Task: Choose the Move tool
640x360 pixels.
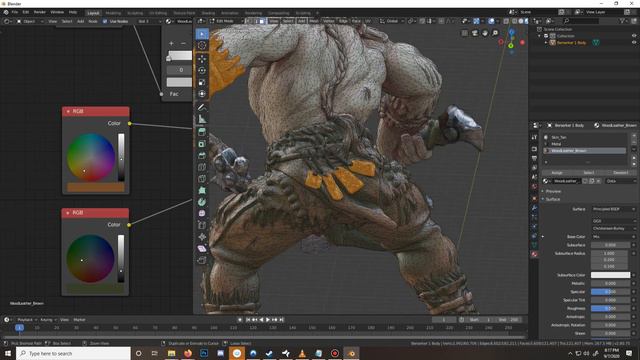Action: [202, 59]
